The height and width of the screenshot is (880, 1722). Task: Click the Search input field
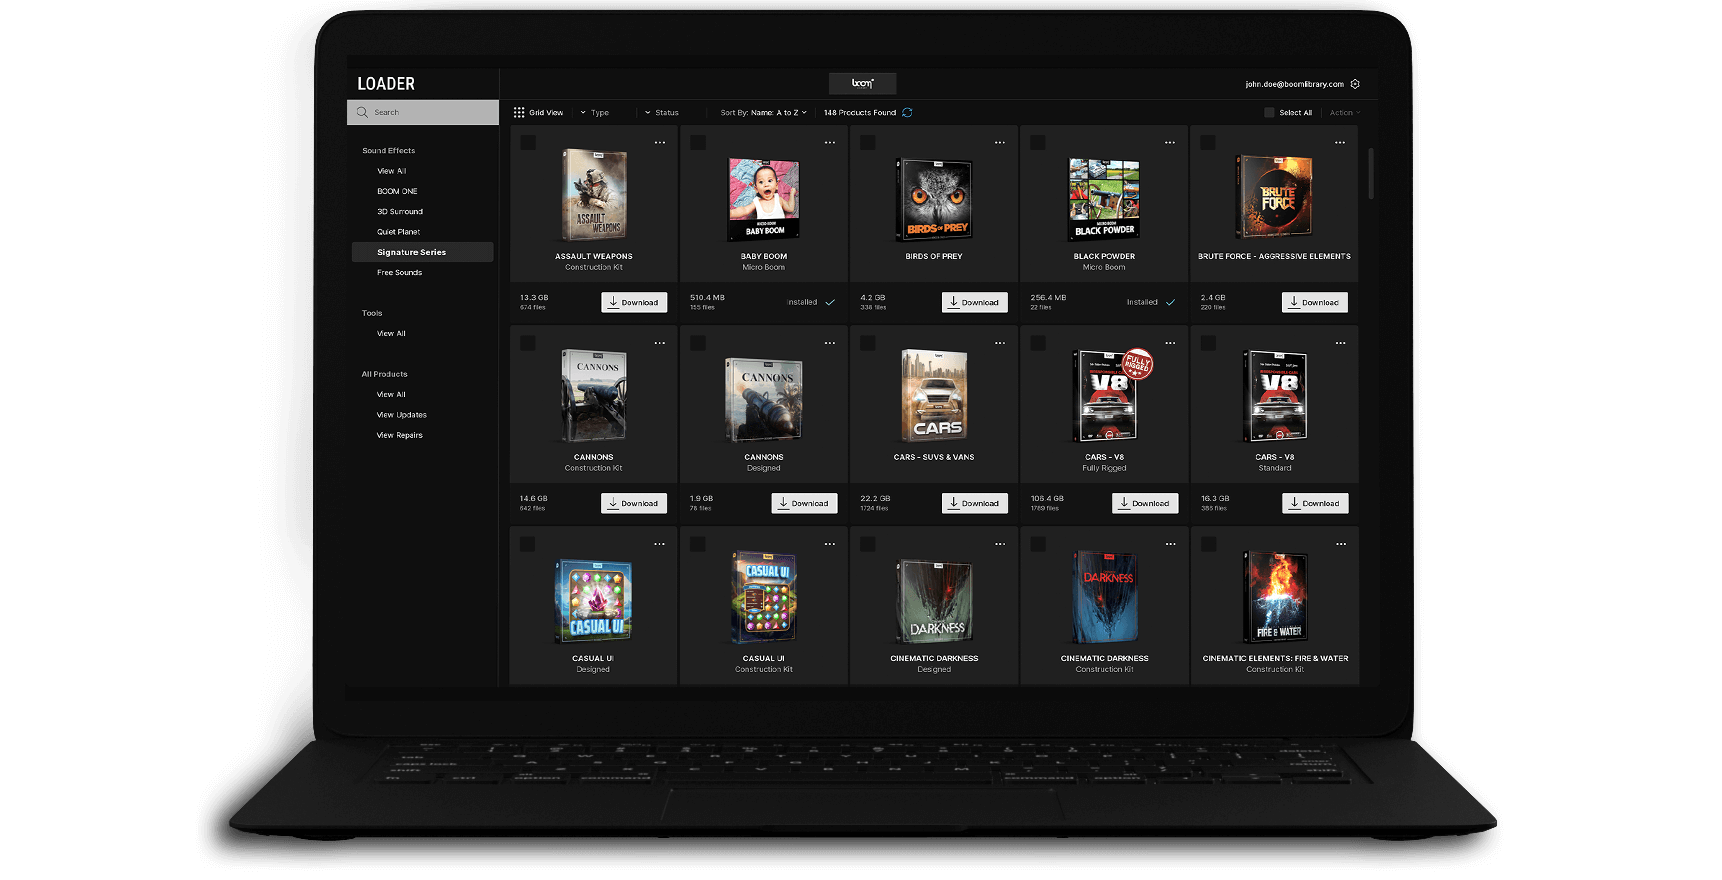coord(430,112)
